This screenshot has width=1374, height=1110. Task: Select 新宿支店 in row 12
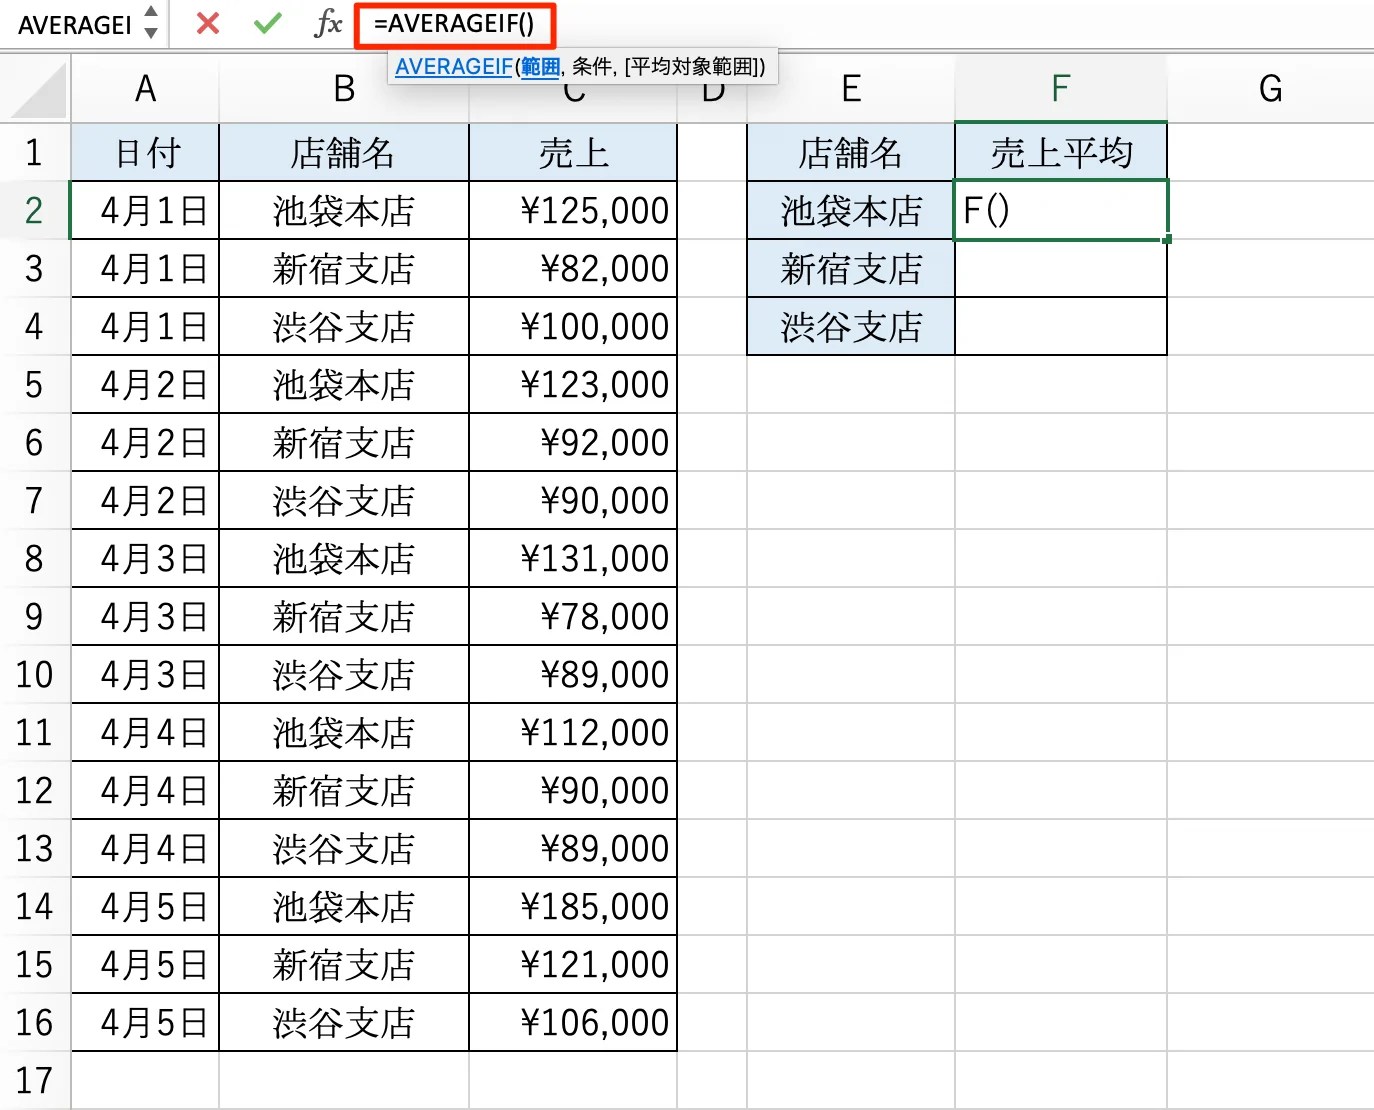click(344, 791)
